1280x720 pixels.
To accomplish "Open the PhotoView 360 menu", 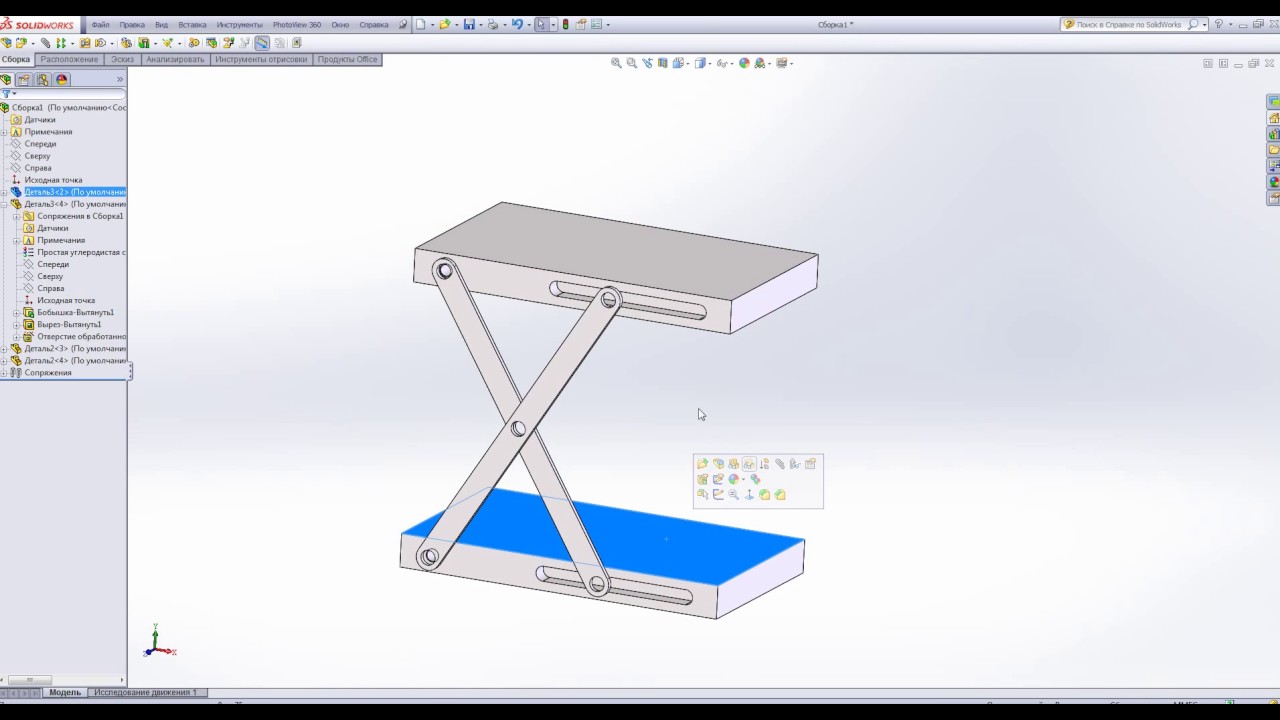I will pos(297,24).
